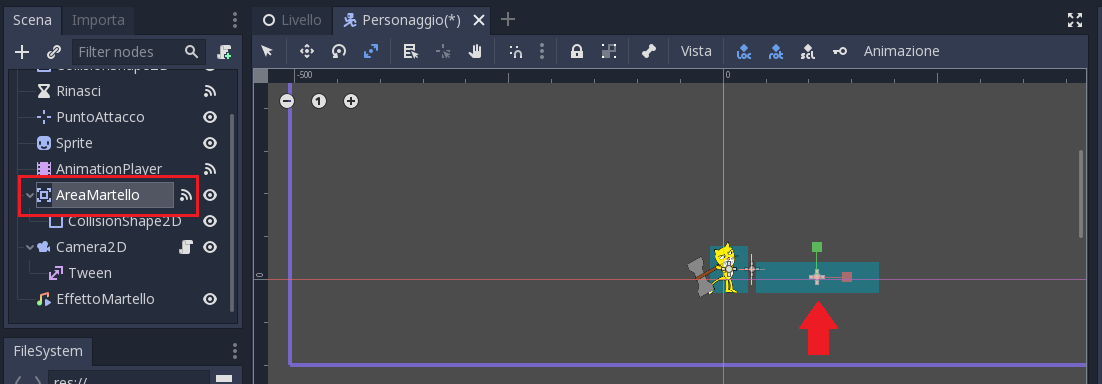Screen dimensions: 1102x384
Task: Open the FileSystem dock tab
Action: pyautogui.click(x=48, y=351)
